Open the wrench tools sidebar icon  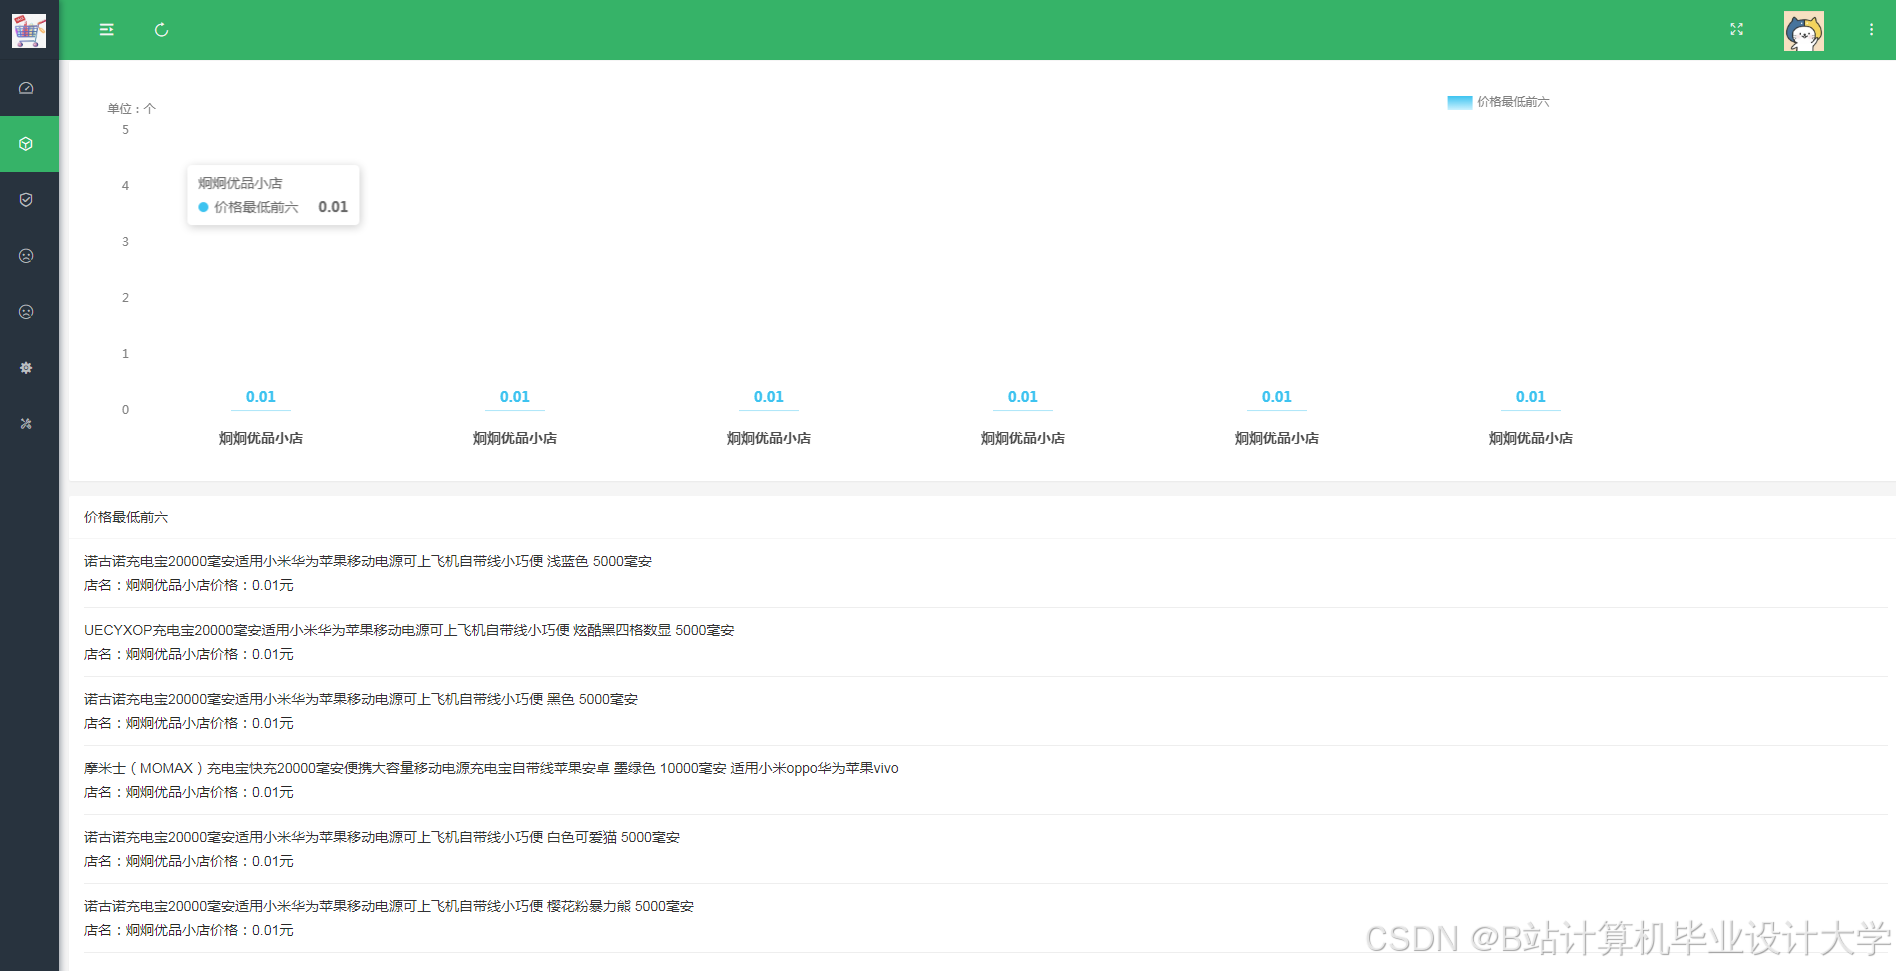coord(26,424)
